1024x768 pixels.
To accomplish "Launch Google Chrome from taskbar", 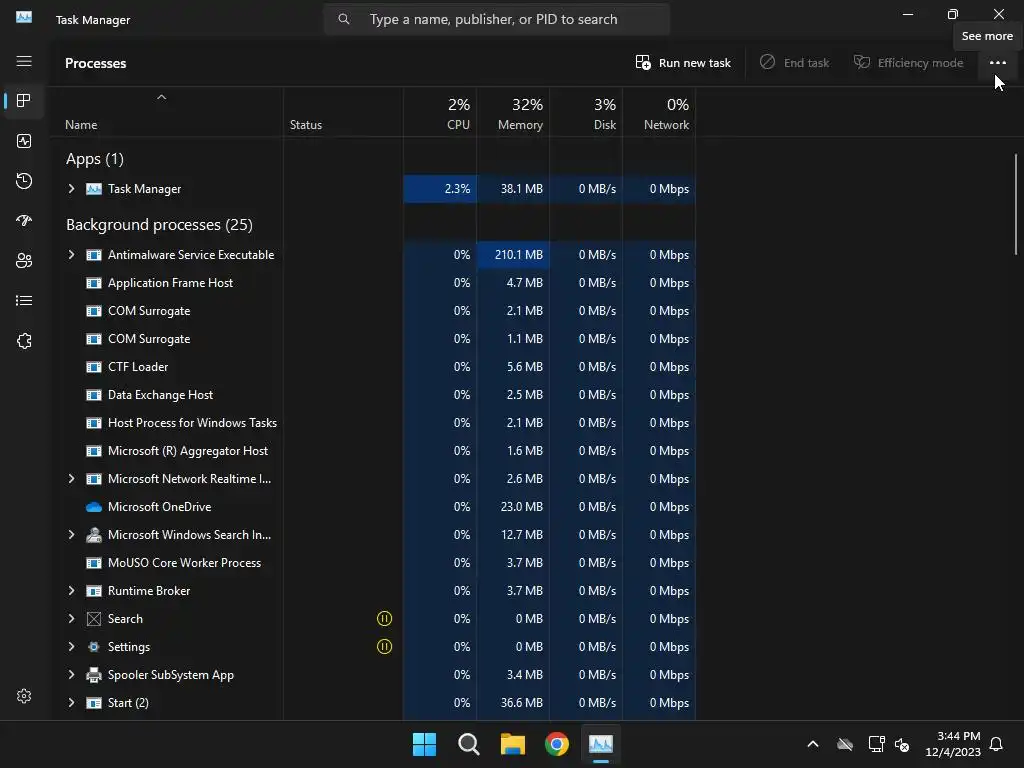I will tap(556, 744).
